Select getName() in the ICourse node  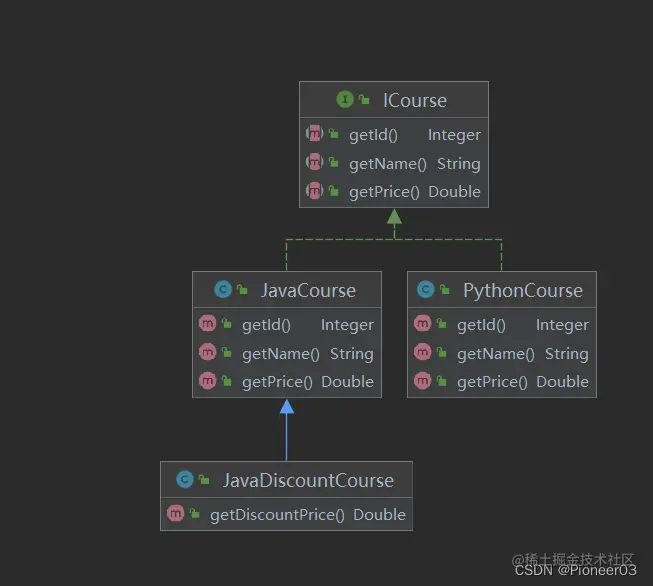pos(387,164)
